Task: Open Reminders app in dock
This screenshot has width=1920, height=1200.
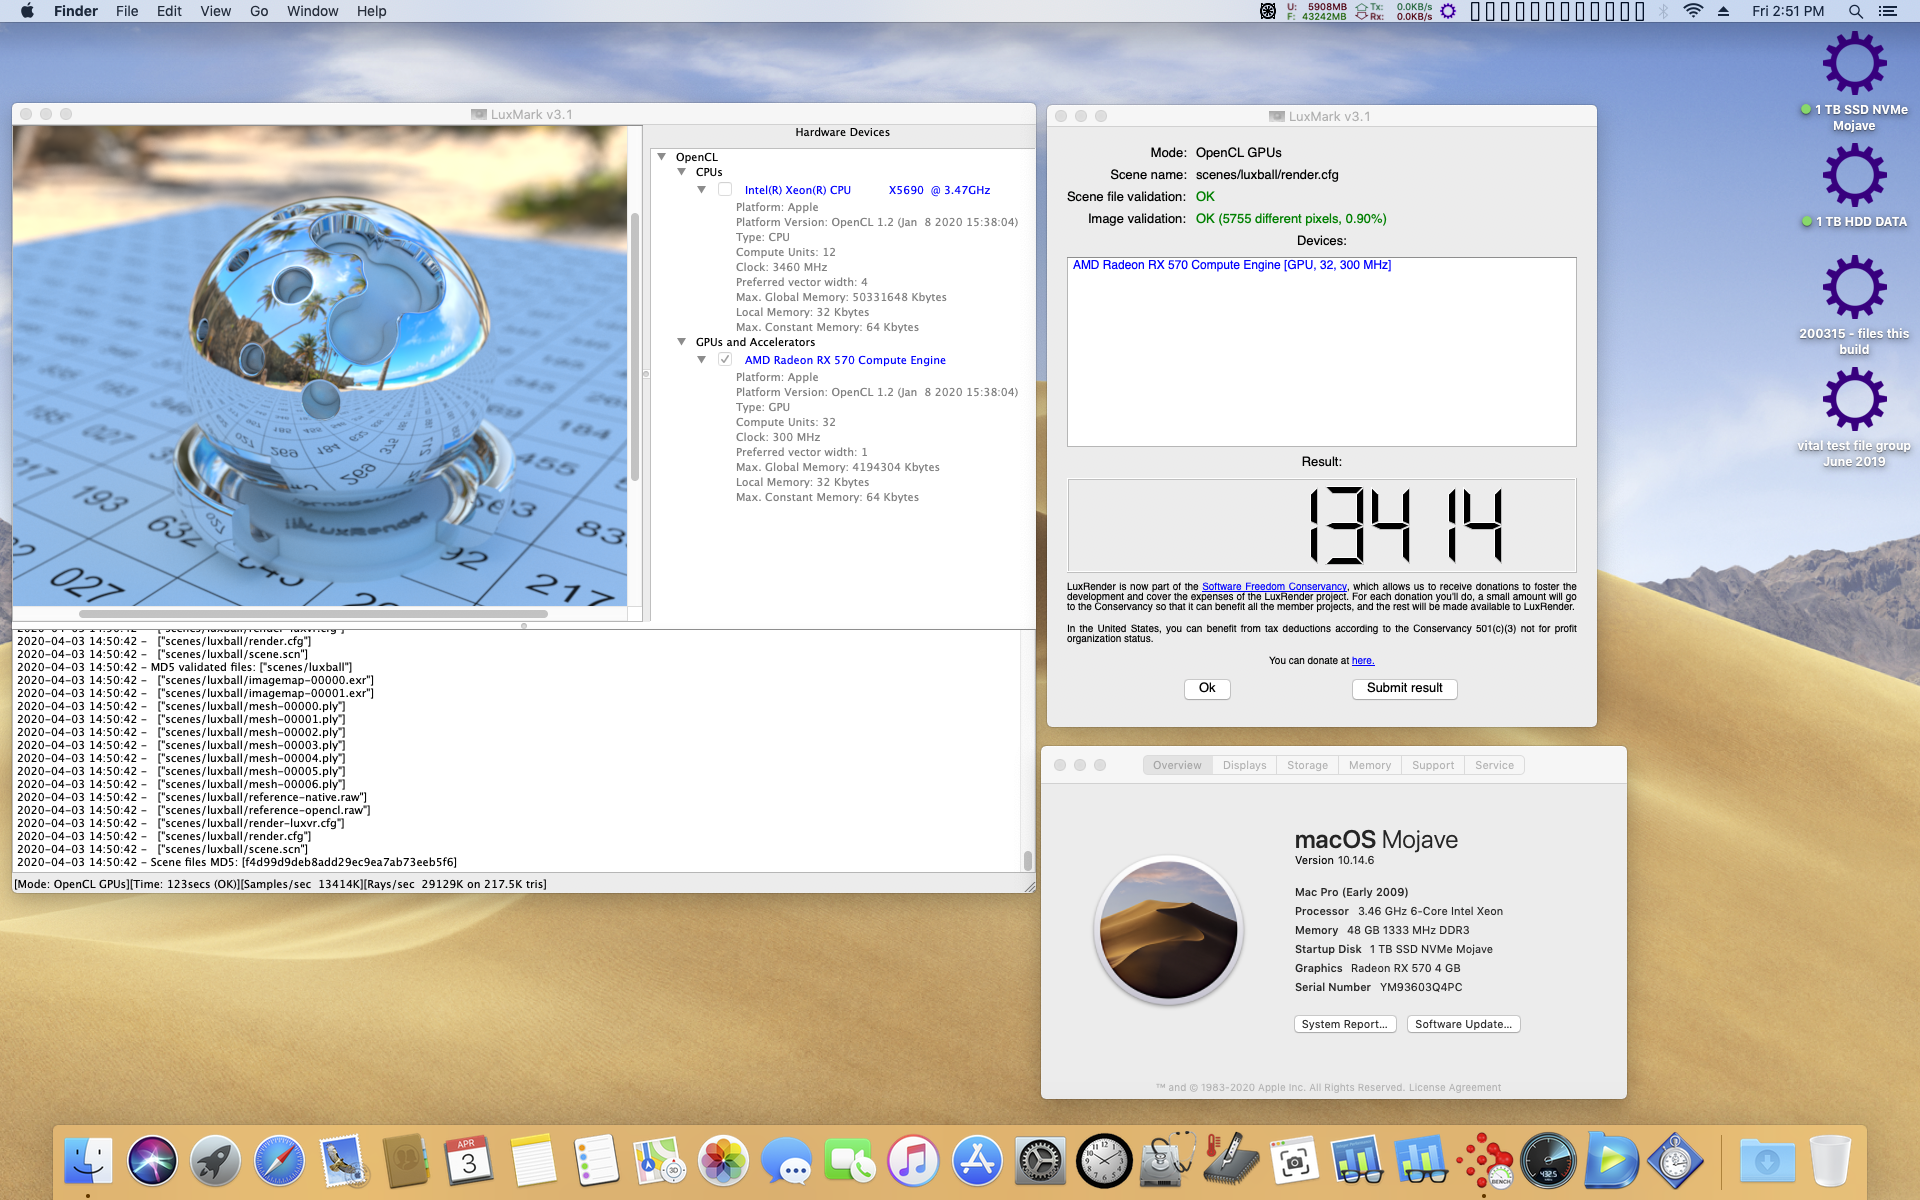Action: pyautogui.click(x=597, y=1161)
